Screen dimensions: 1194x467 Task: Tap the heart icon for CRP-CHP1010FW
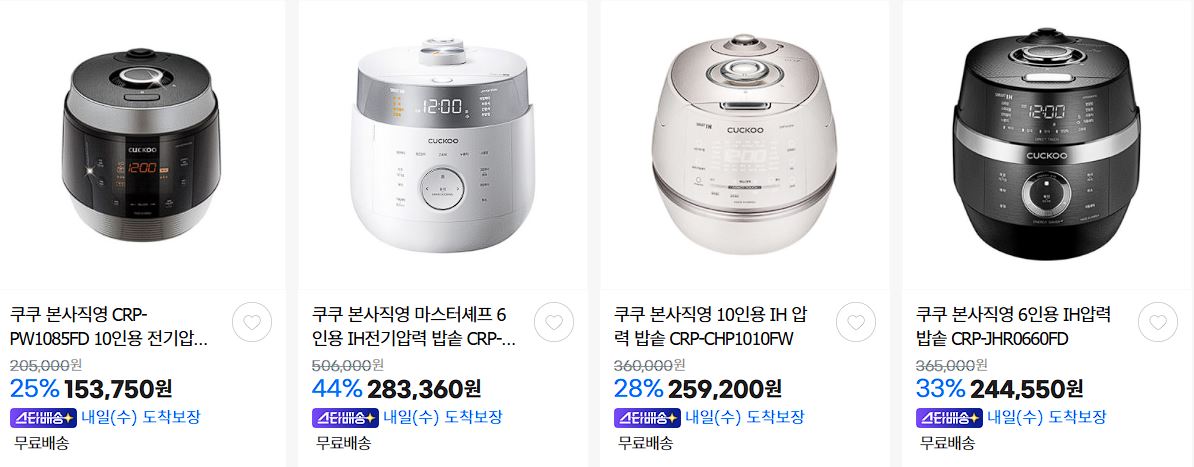coord(856,322)
